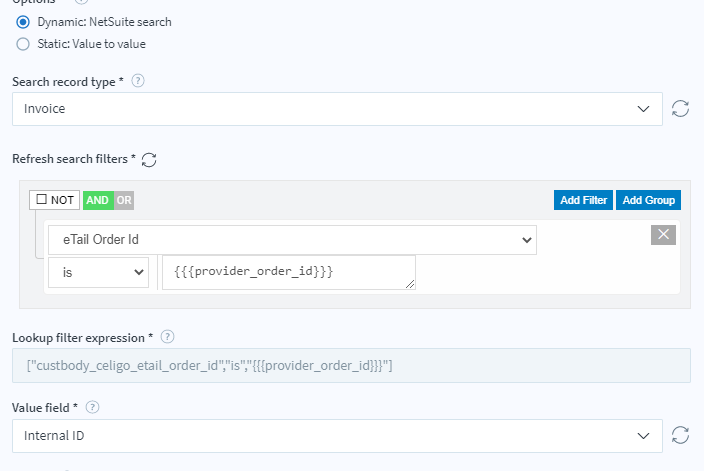Select Dynamic: NetSuite search radio option
This screenshot has width=704, height=471.
pos(23,22)
